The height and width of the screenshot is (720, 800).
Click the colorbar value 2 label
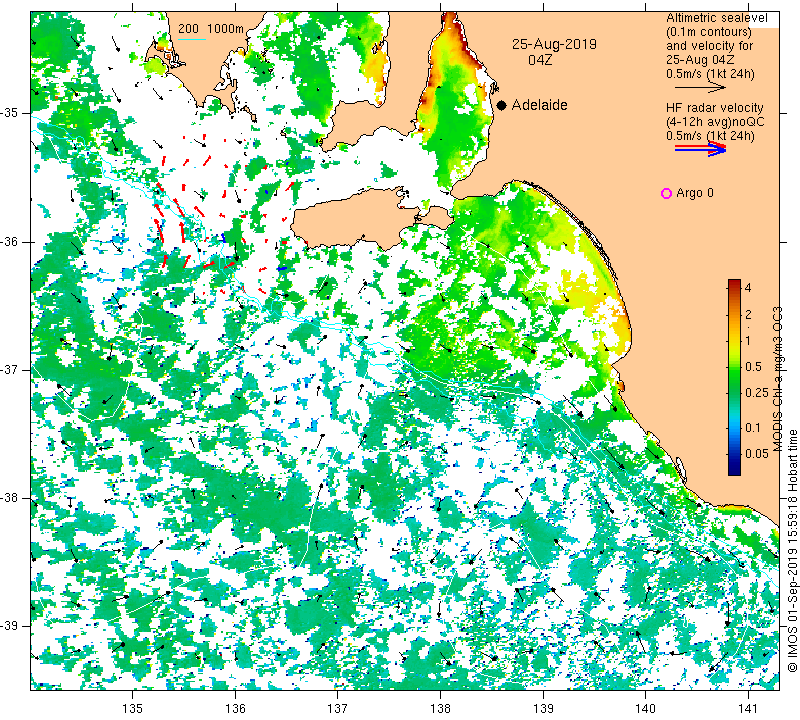tap(748, 314)
